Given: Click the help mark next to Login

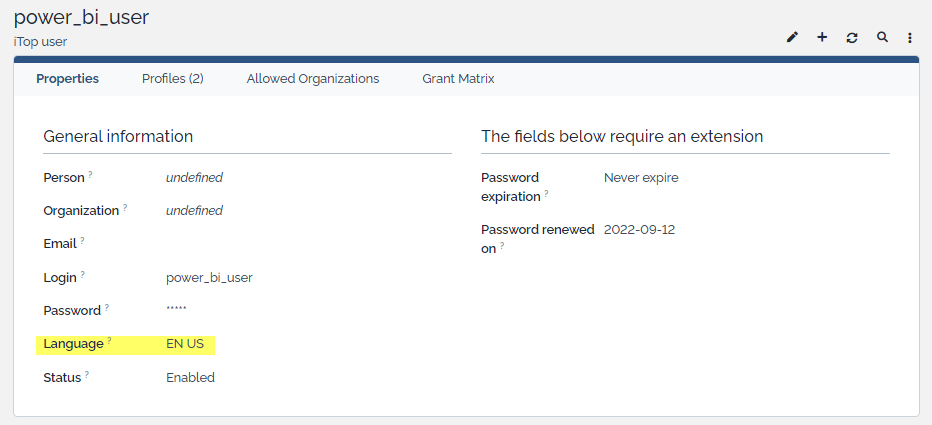Looking at the screenshot, I should click(x=82, y=275).
